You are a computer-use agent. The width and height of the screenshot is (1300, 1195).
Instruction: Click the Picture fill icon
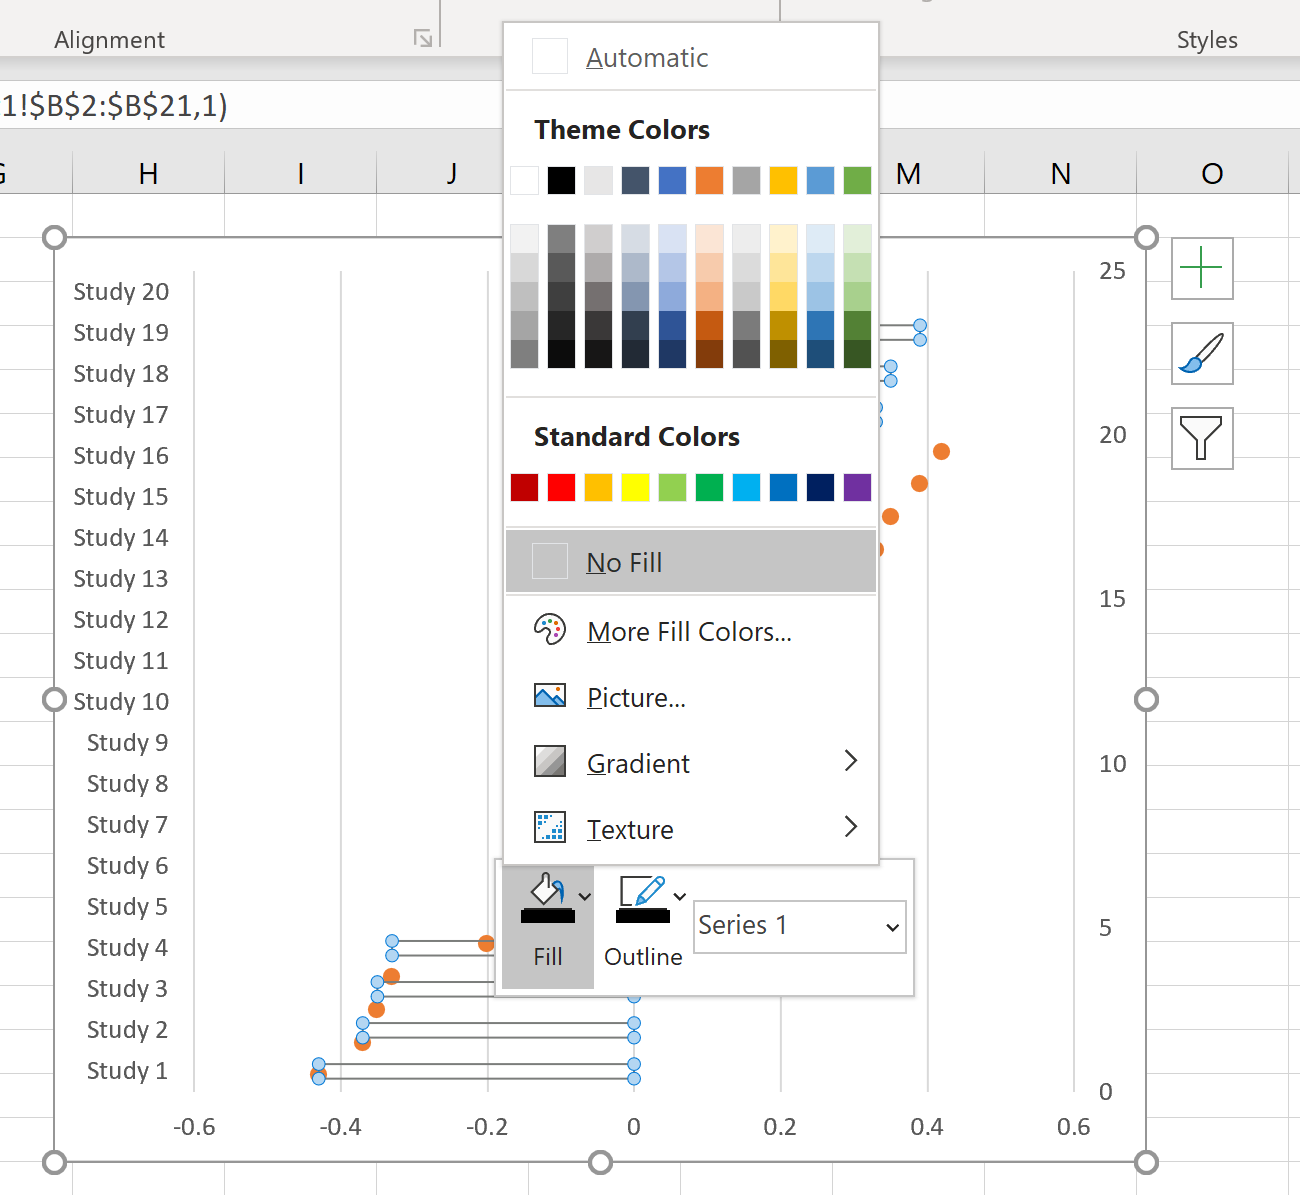550,696
